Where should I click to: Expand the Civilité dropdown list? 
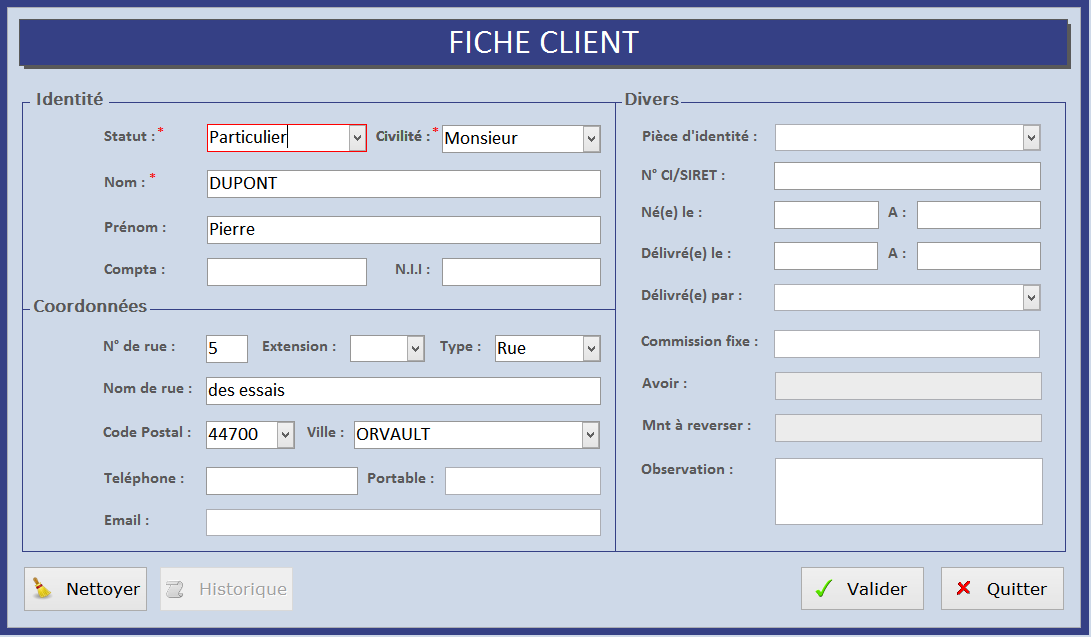[591, 138]
